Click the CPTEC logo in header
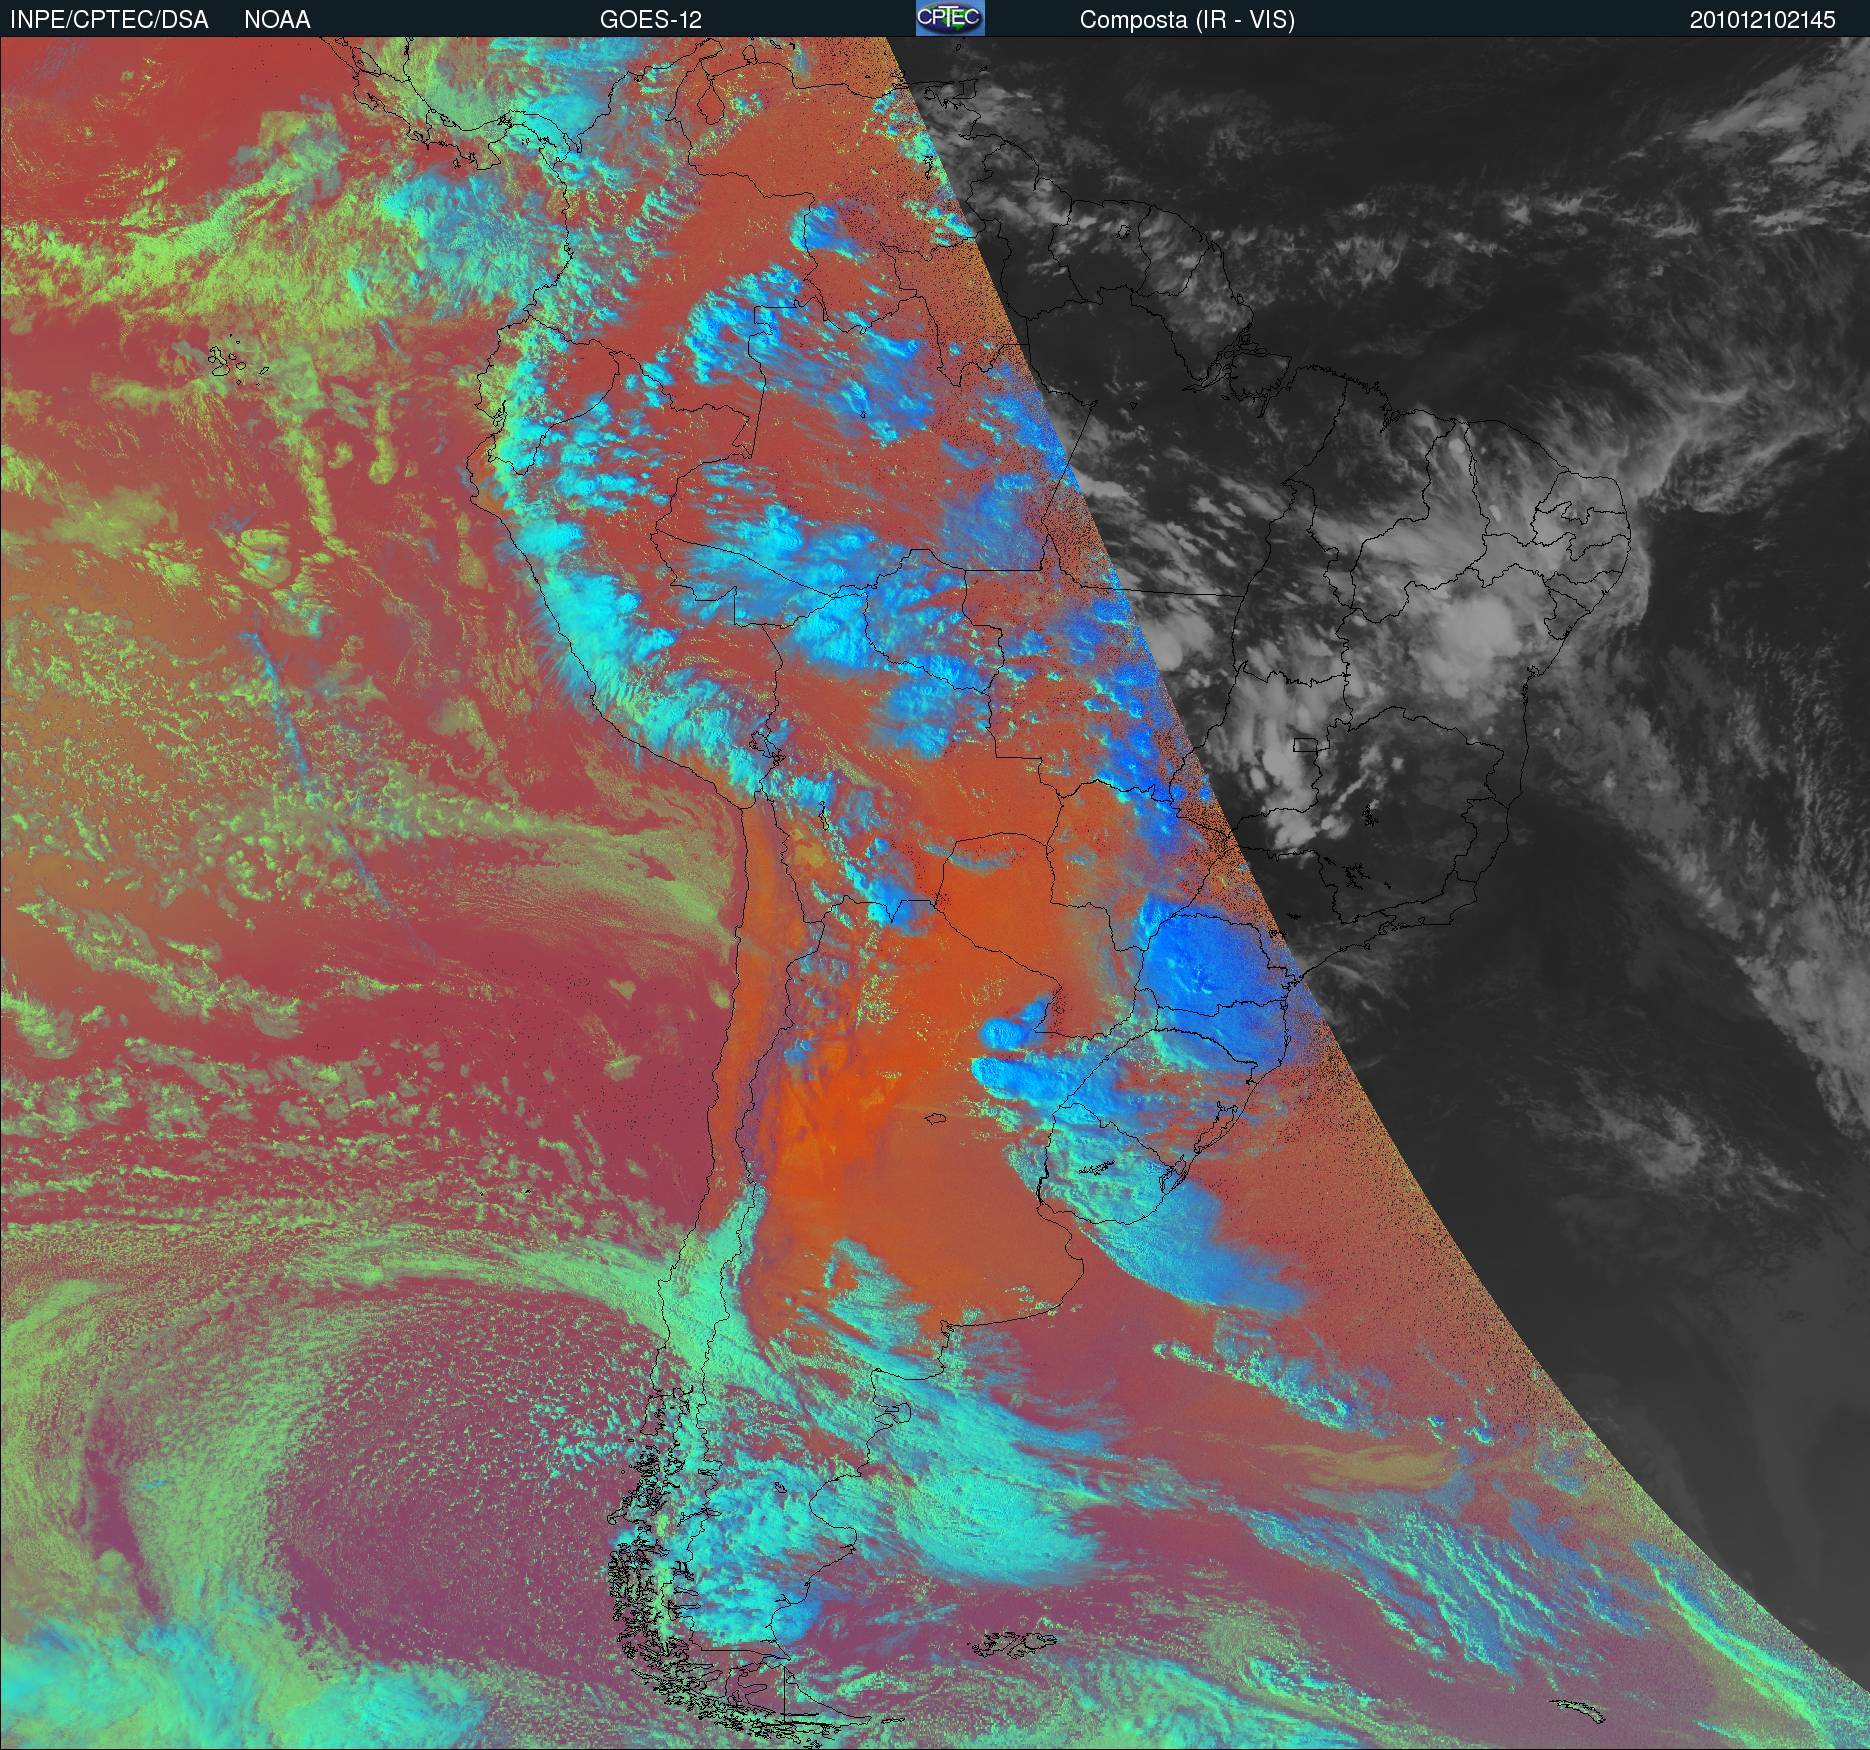This screenshot has width=1870, height=1750. tap(950, 18)
